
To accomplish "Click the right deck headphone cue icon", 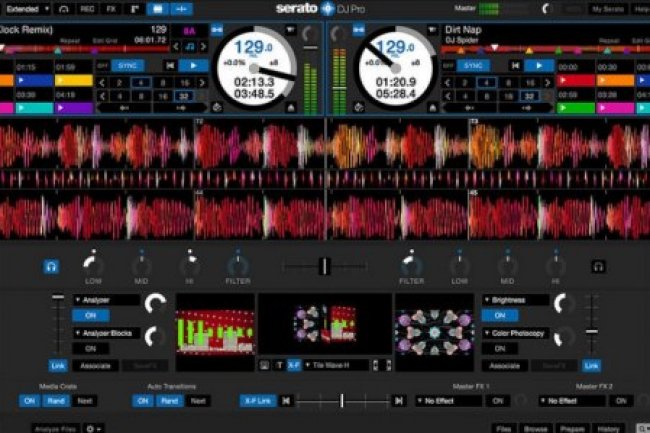I will click(x=599, y=266).
